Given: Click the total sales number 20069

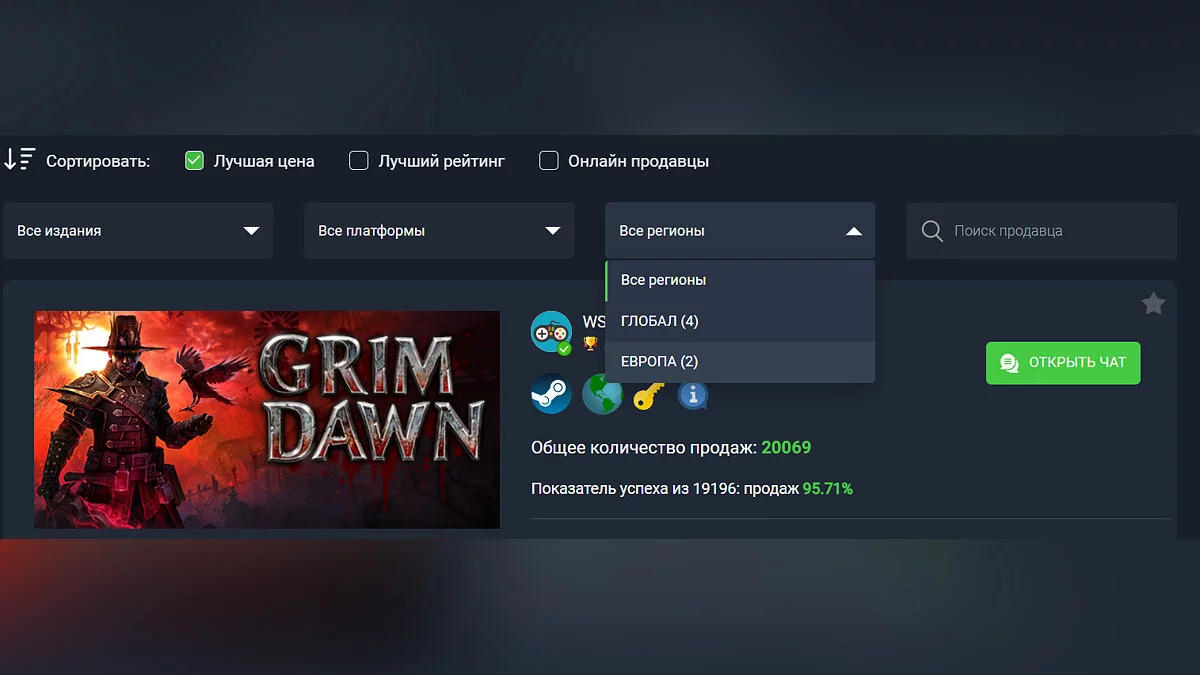Looking at the screenshot, I should pyautogui.click(x=786, y=447).
